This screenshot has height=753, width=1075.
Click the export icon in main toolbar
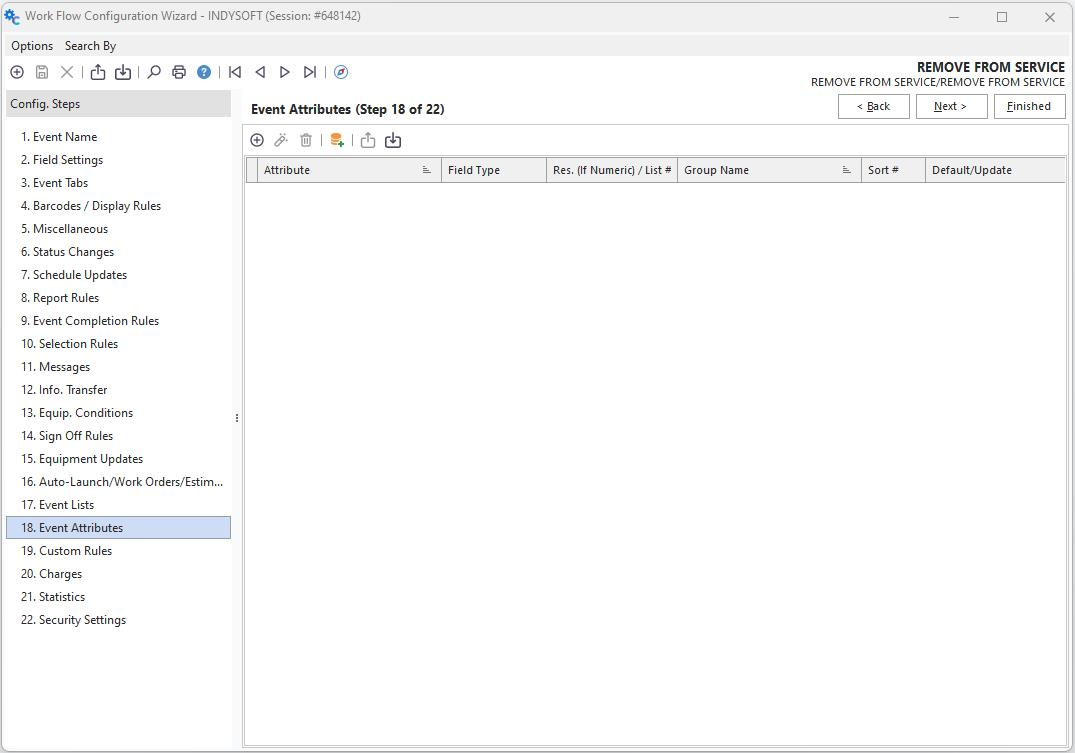coord(98,72)
